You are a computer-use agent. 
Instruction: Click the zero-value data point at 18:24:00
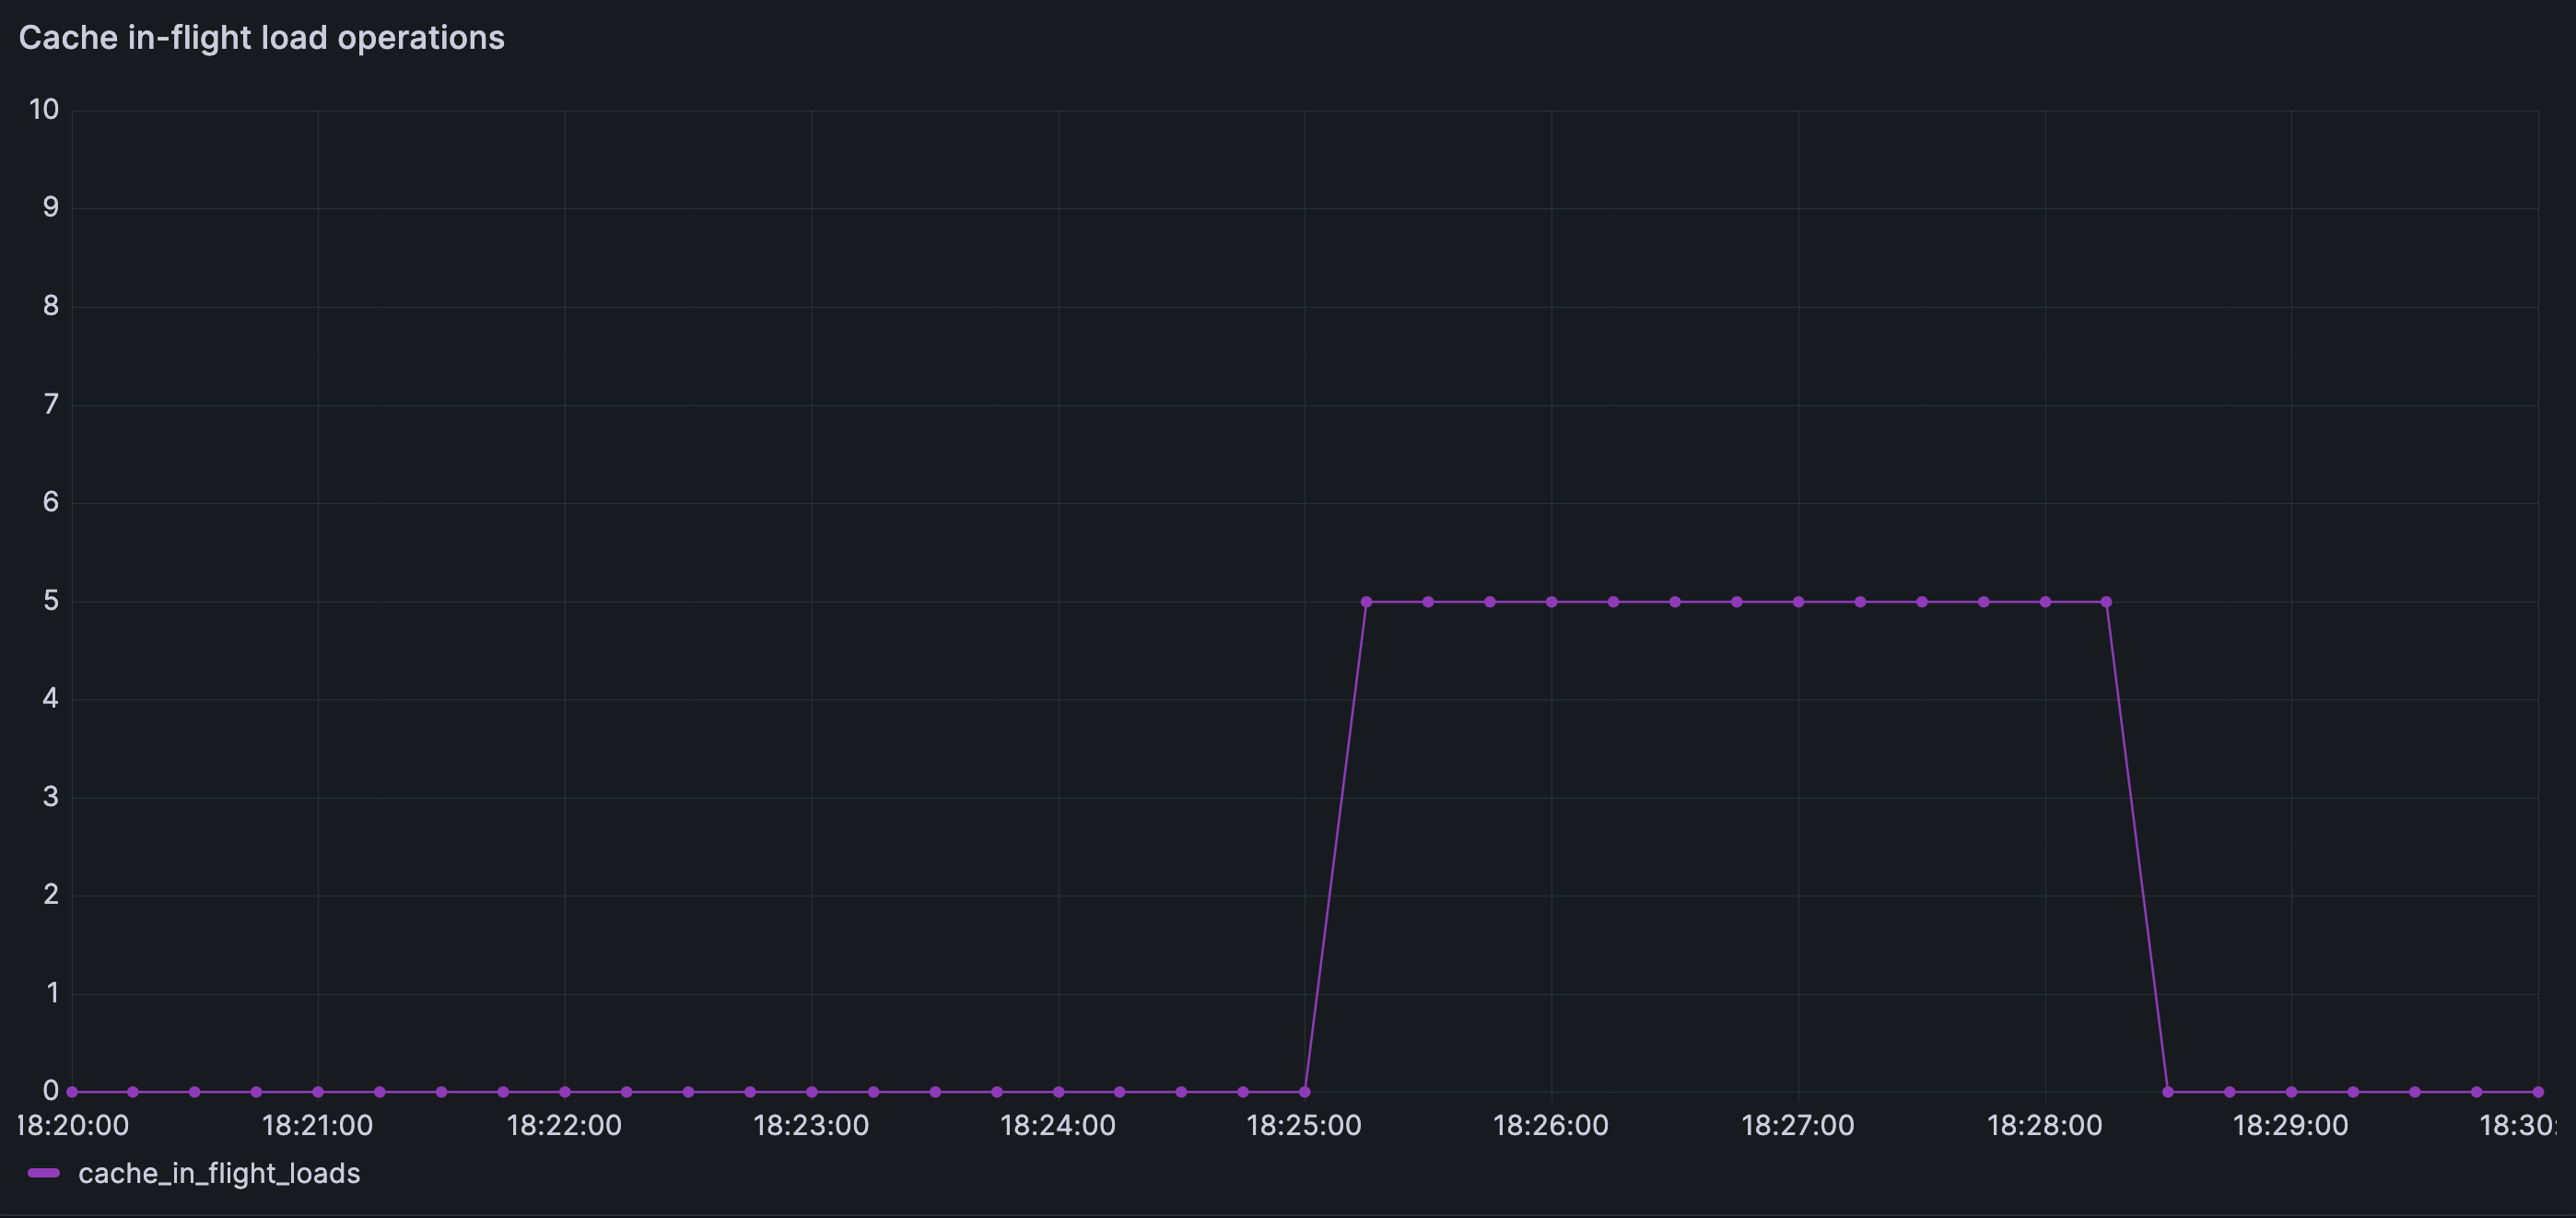pos(1058,1091)
